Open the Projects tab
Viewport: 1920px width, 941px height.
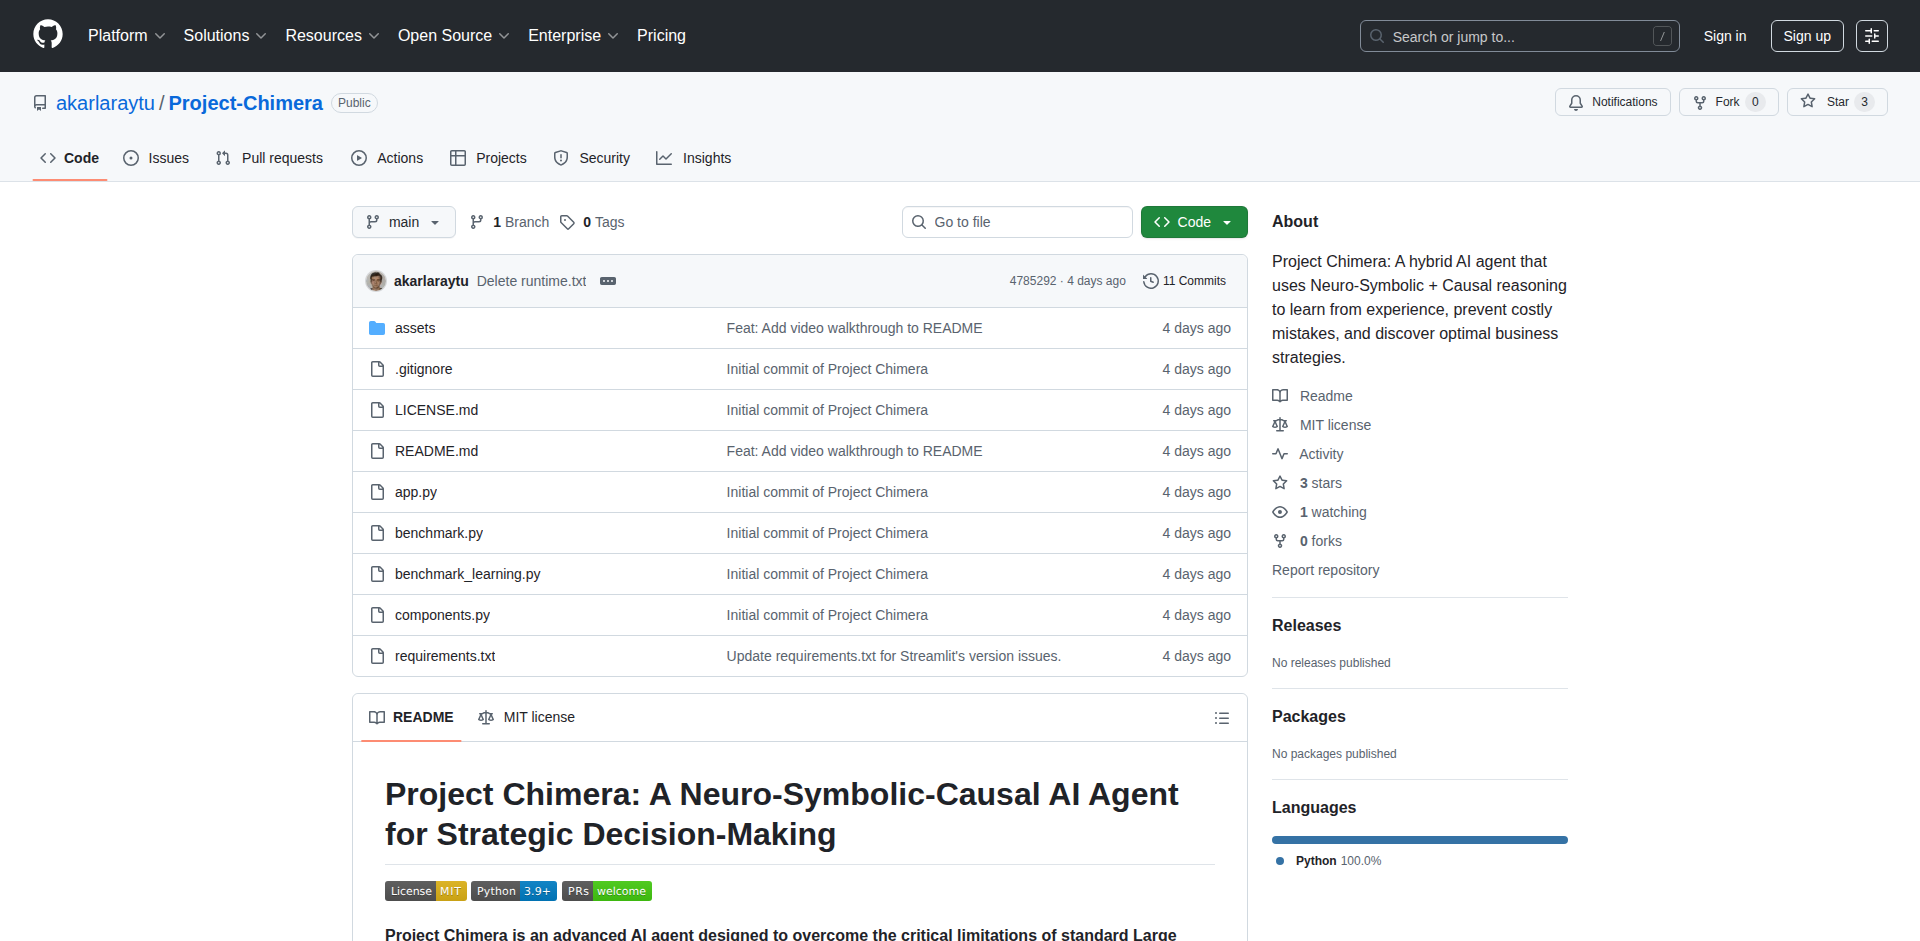[x=488, y=158]
